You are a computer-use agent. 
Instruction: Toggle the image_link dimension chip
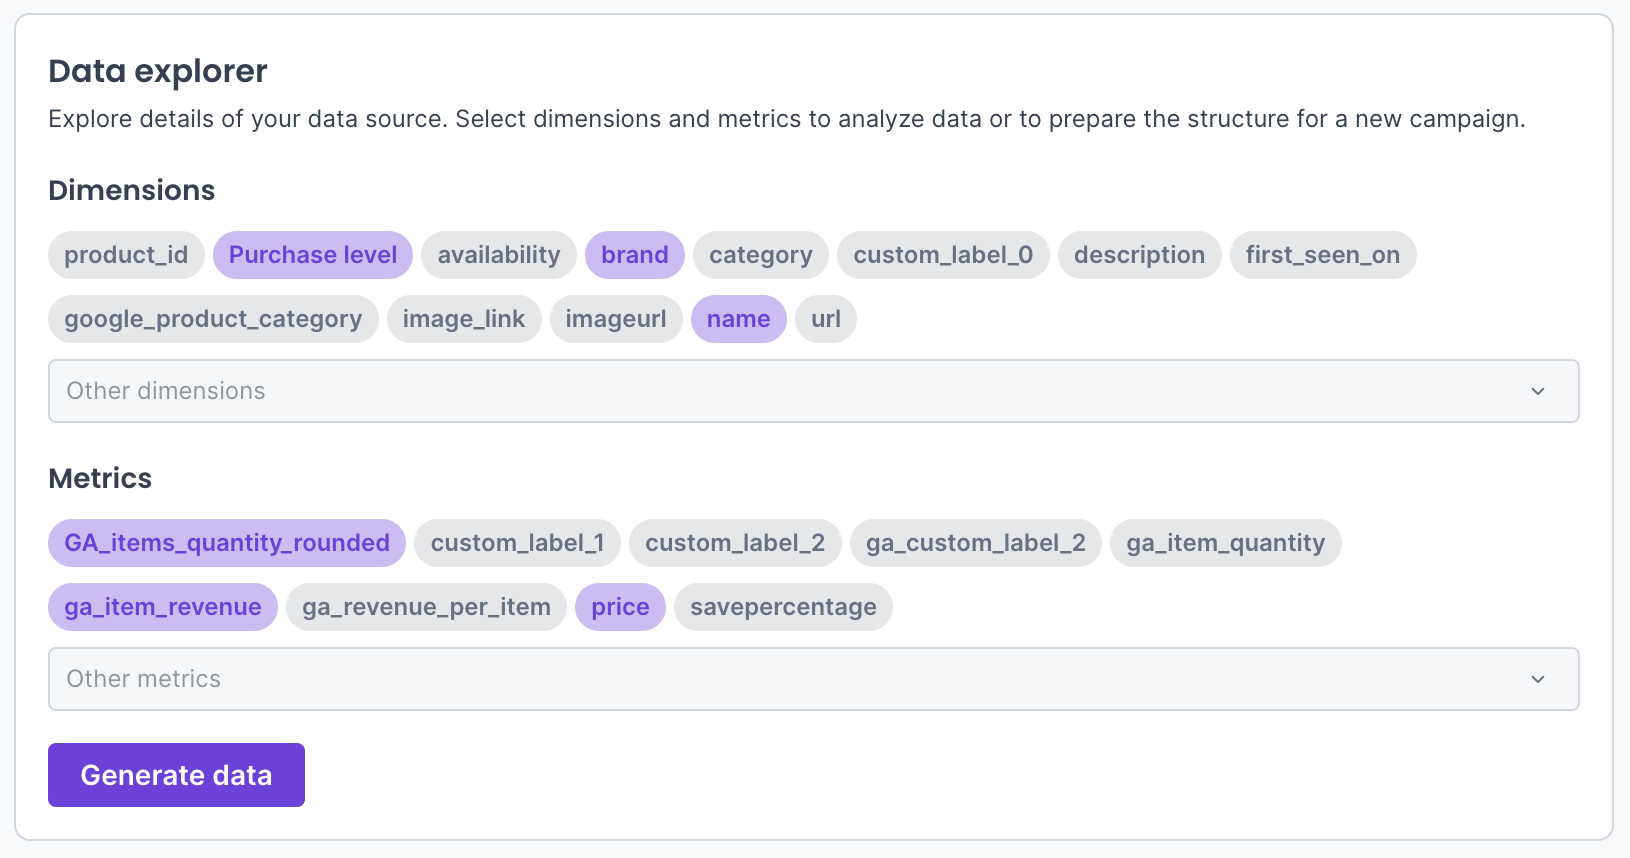(463, 319)
